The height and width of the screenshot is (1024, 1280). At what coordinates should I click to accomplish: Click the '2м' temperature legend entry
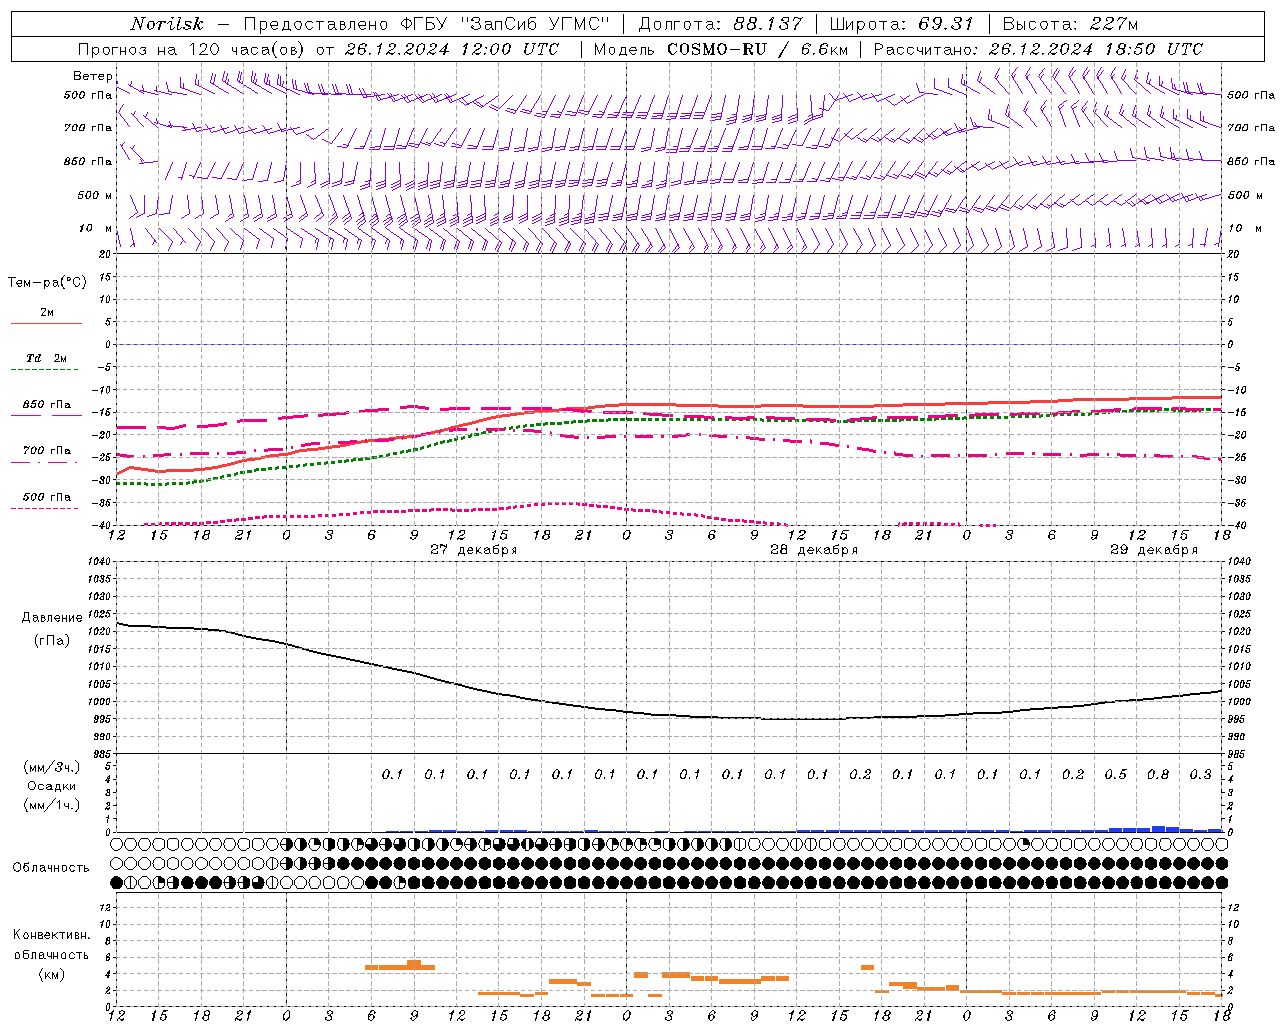[x=47, y=312]
